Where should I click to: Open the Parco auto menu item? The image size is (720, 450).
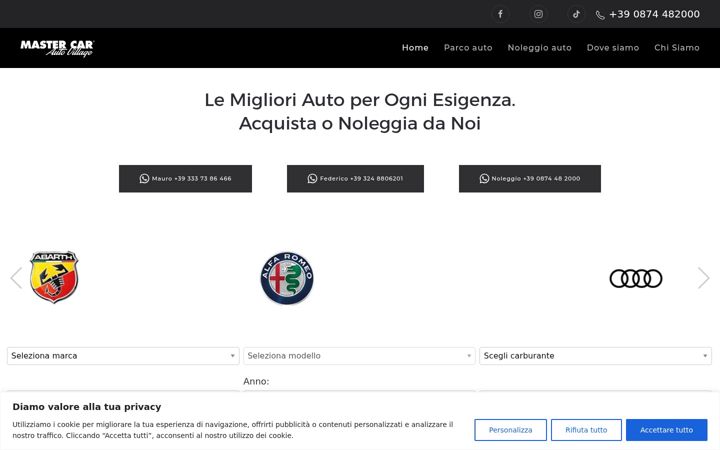click(468, 48)
